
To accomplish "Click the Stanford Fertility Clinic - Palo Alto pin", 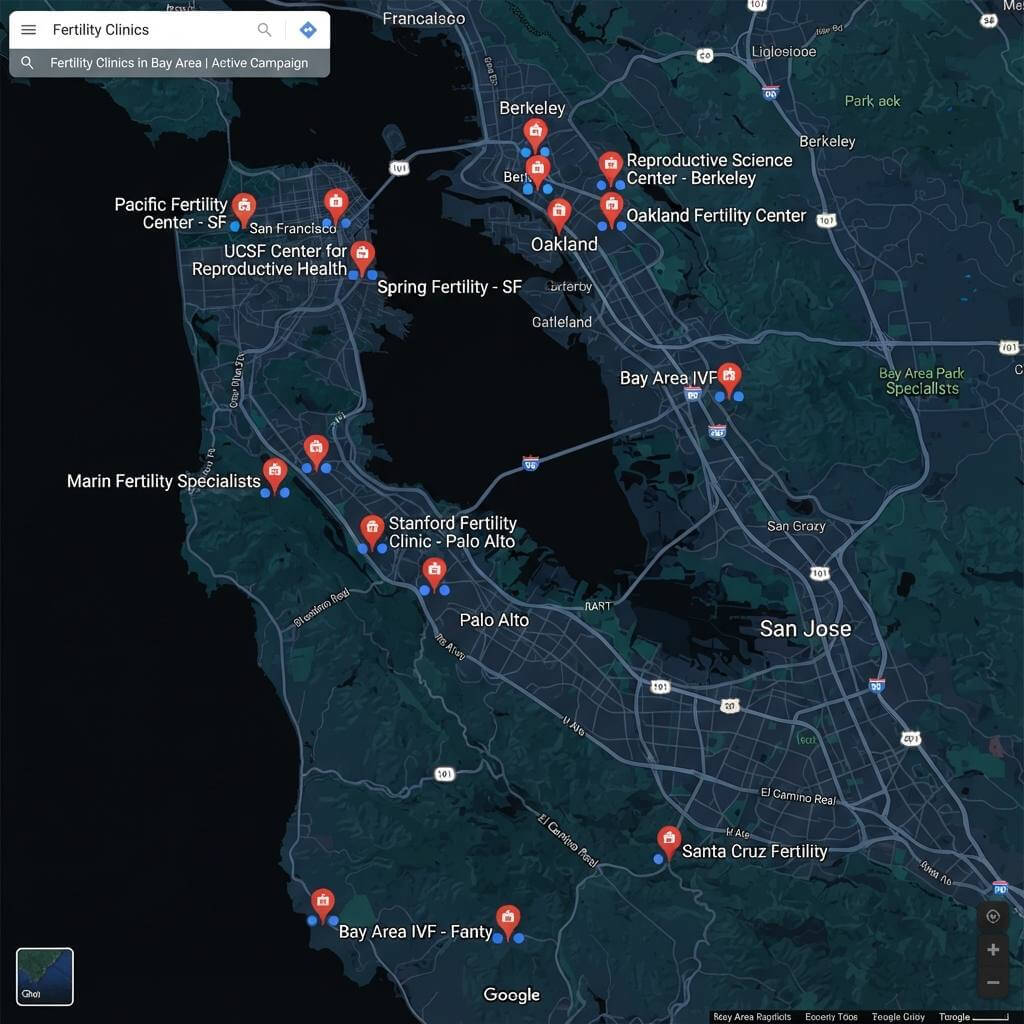I will [372, 532].
